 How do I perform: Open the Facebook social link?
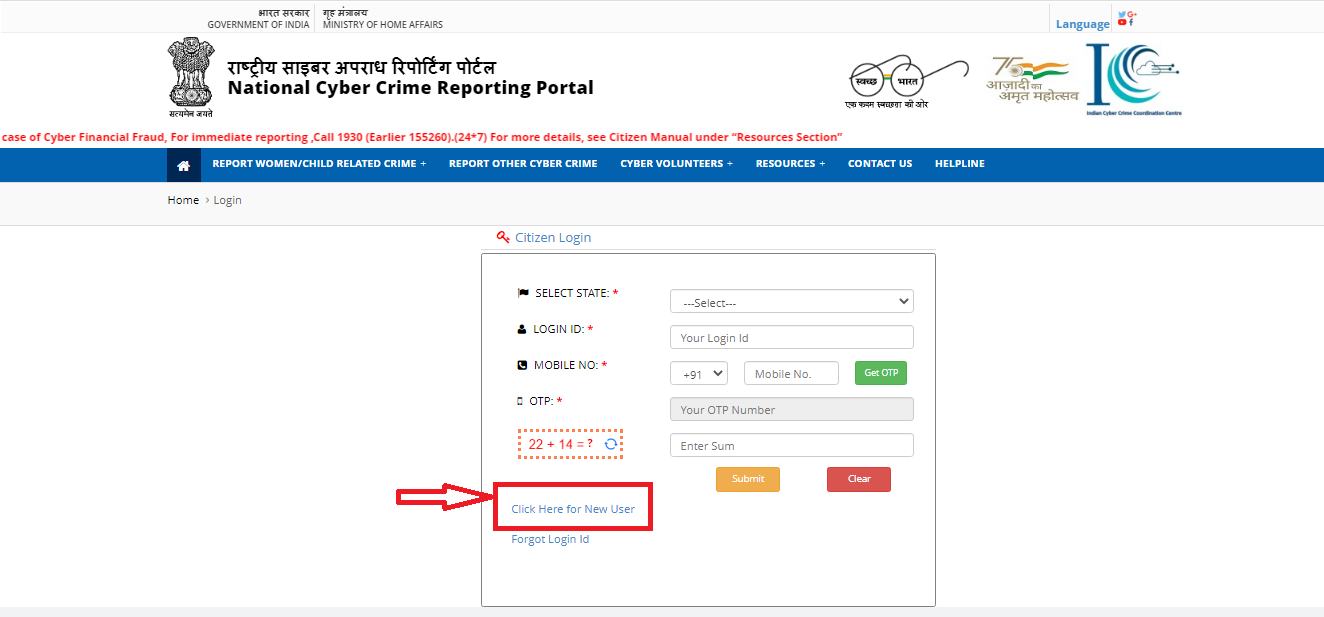(1131, 22)
